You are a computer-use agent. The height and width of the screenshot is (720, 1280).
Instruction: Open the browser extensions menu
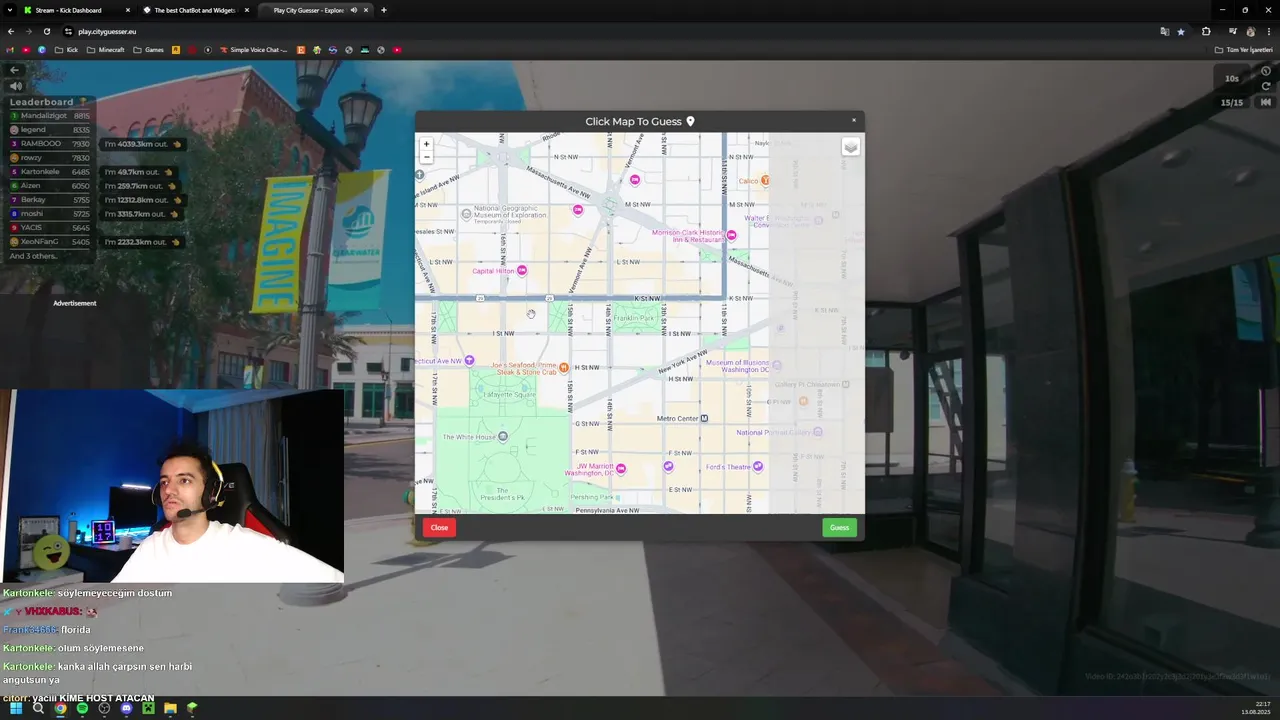tap(1206, 31)
